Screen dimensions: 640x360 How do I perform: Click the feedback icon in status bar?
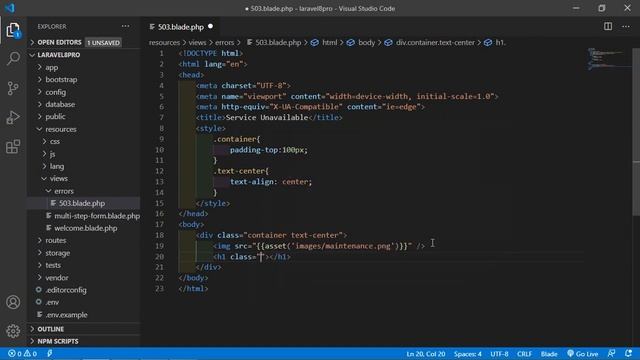[611, 354]
